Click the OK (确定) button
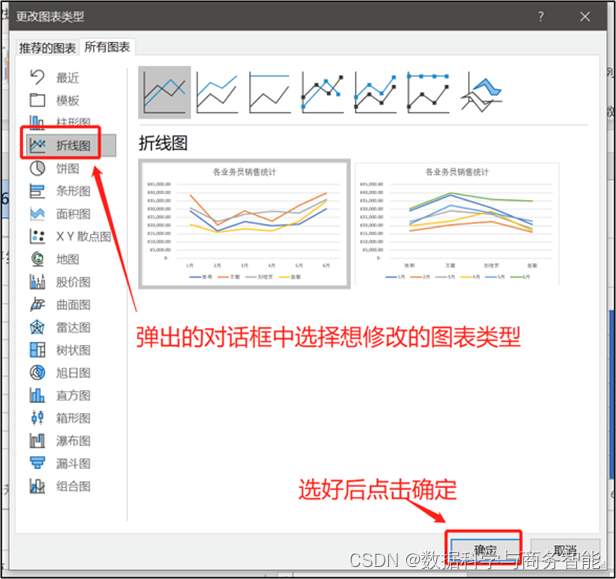The height and width of the screenshot is (579, 616). click(x=484, y=550)
